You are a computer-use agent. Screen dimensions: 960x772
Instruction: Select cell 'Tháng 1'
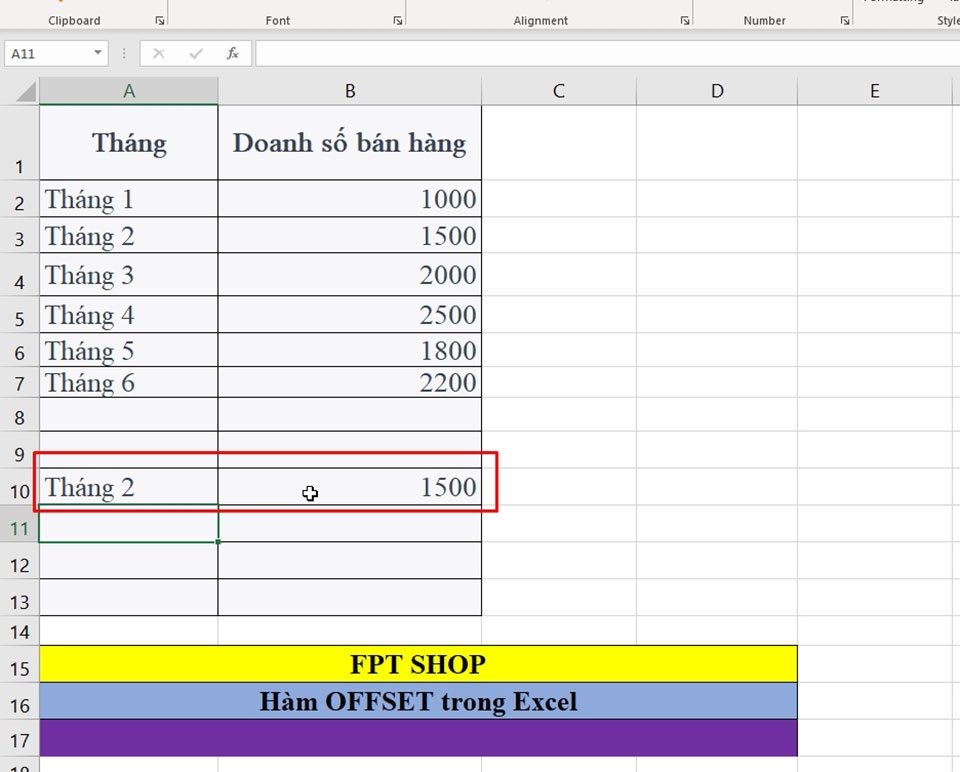[x=129, y=198]
